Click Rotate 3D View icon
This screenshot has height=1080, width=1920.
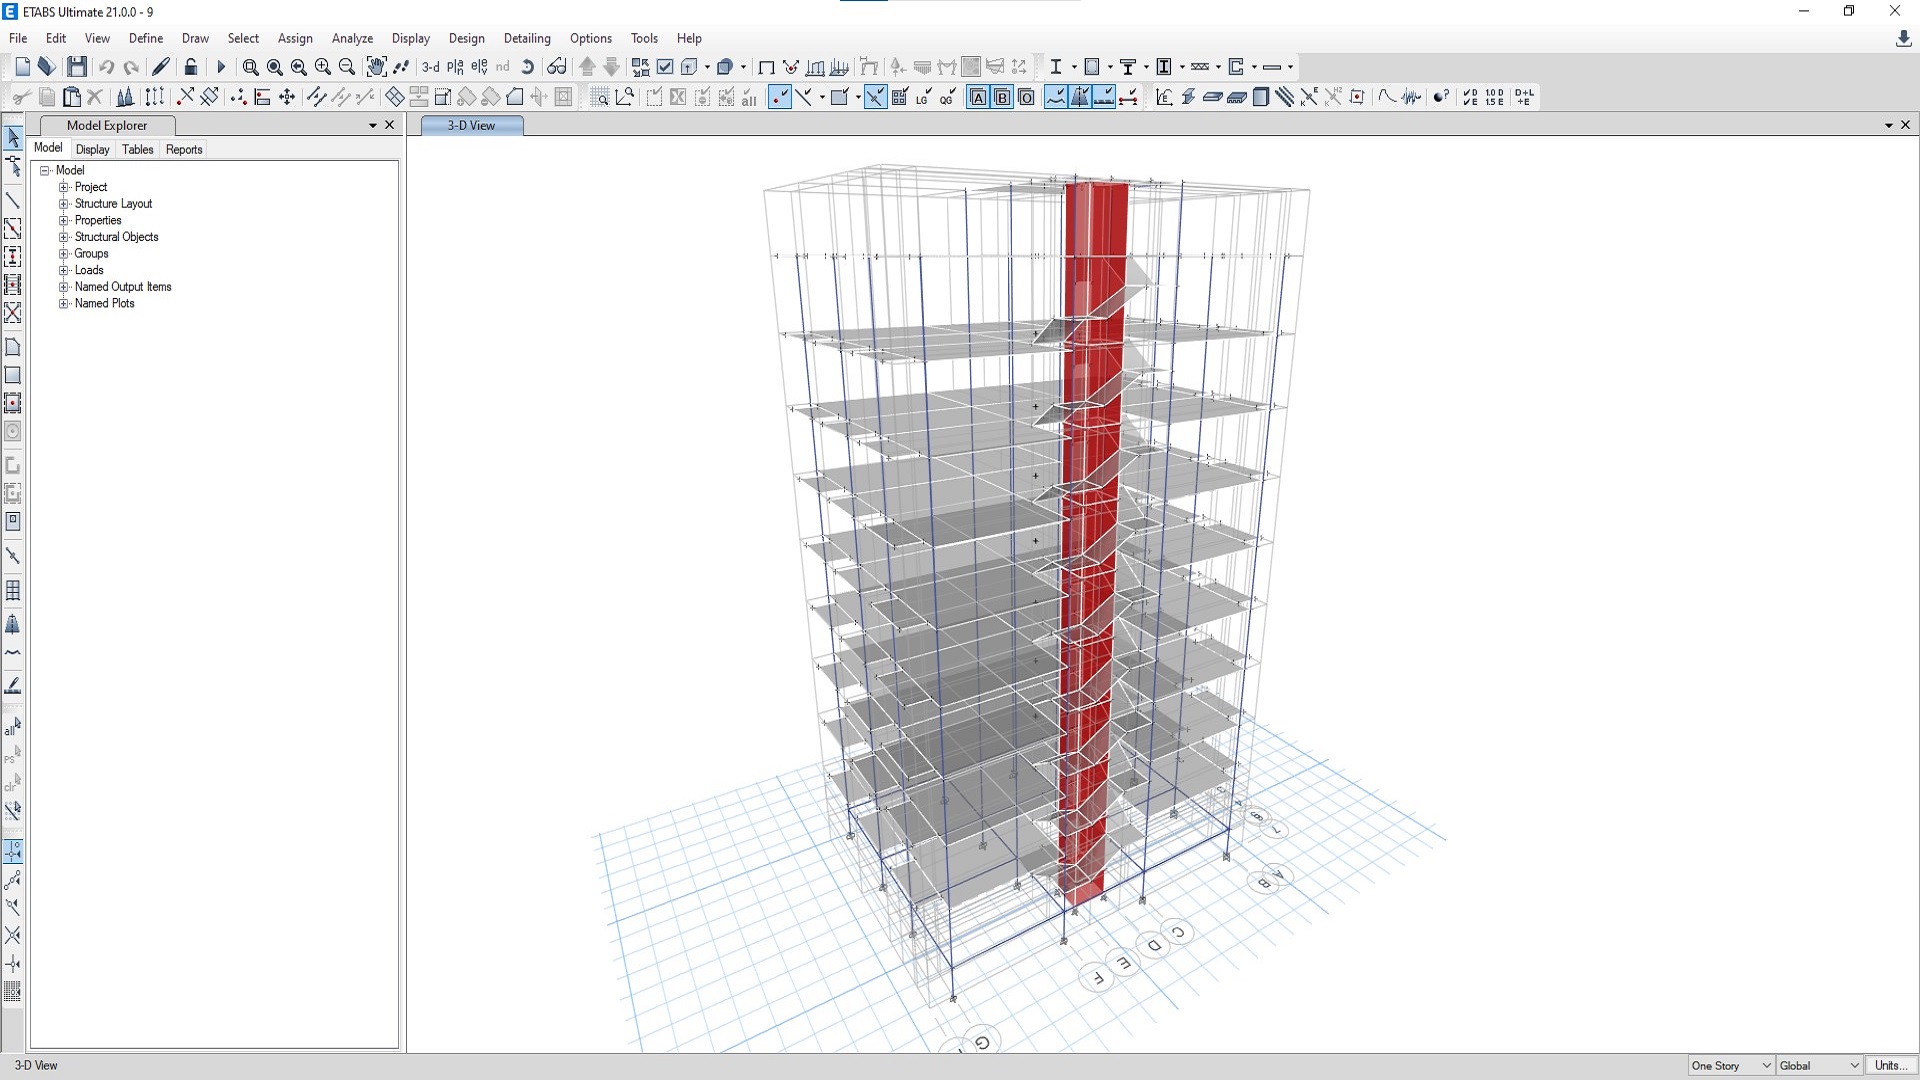click(527, 67)
